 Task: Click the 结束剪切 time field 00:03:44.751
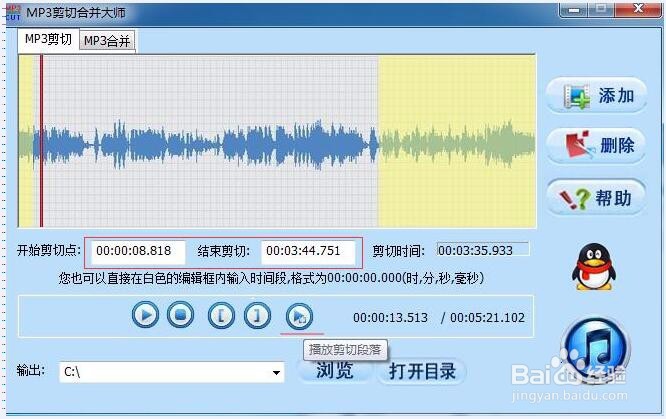coord(308,251)
